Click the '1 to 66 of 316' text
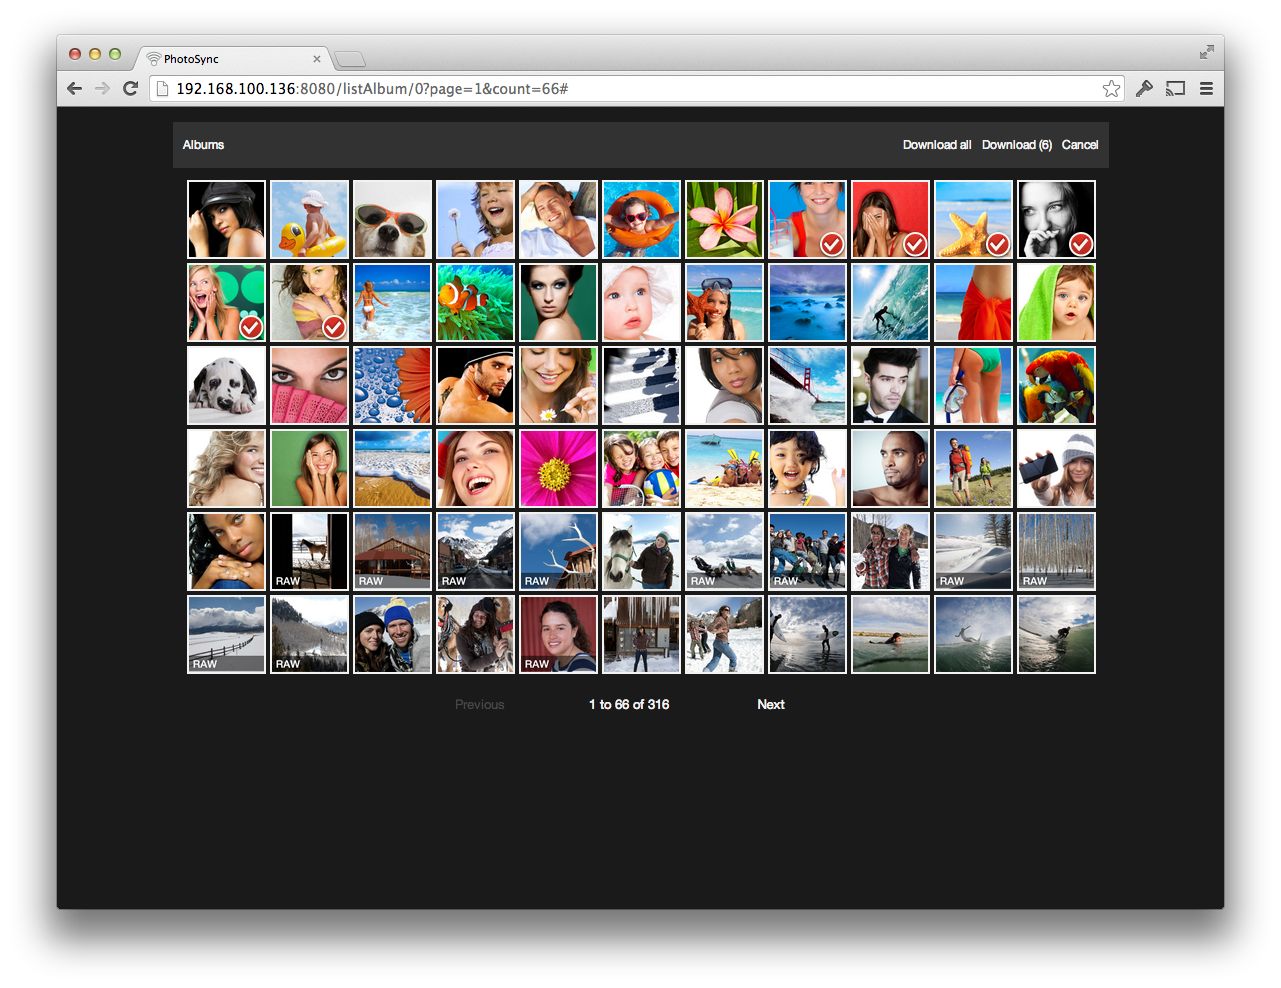Viewport: 1281px width, 988px height. pos(629,704)
